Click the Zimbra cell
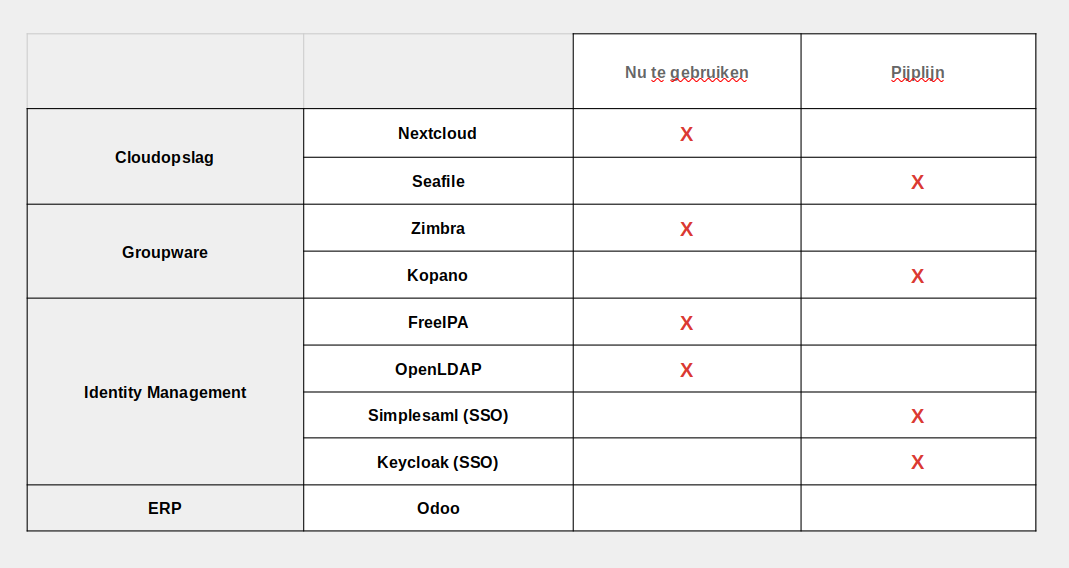The image size is (1069, 568). (437, 228)
